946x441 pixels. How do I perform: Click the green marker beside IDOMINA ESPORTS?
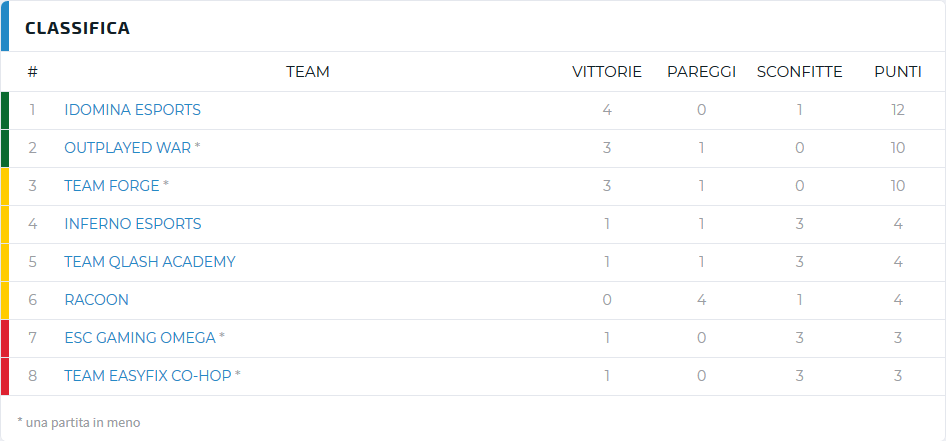point(5,110)
